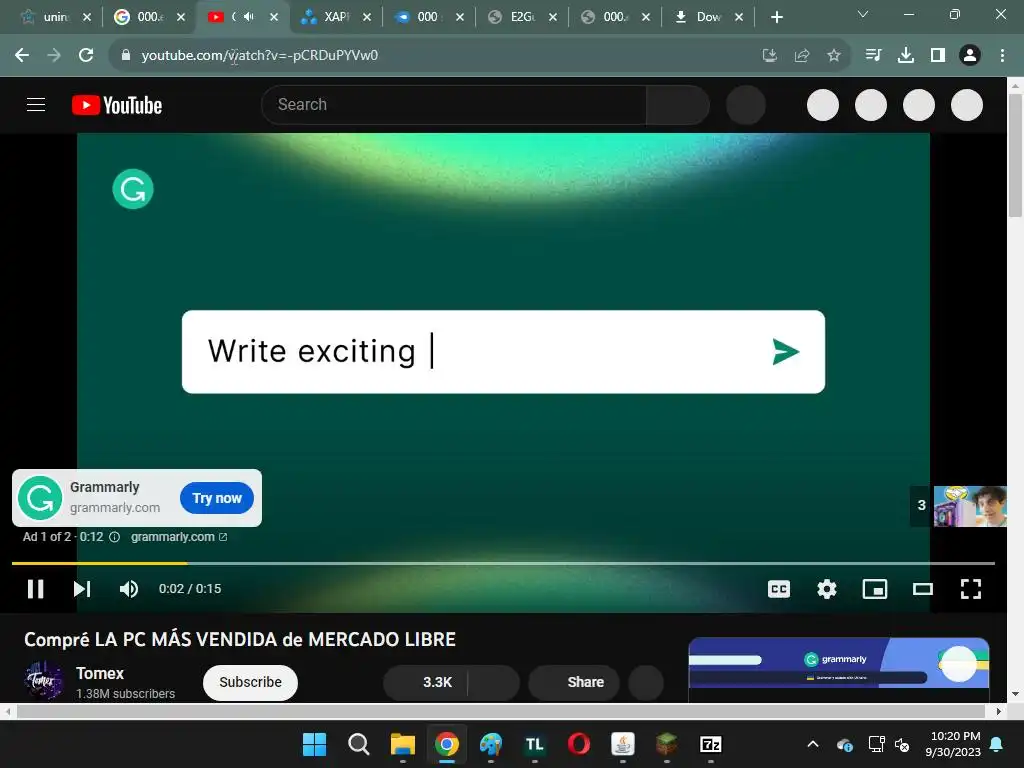Go forward in browser
The width and height of the screenshot is (1024, 768).
pyautogui.click(x=54, y=56)
